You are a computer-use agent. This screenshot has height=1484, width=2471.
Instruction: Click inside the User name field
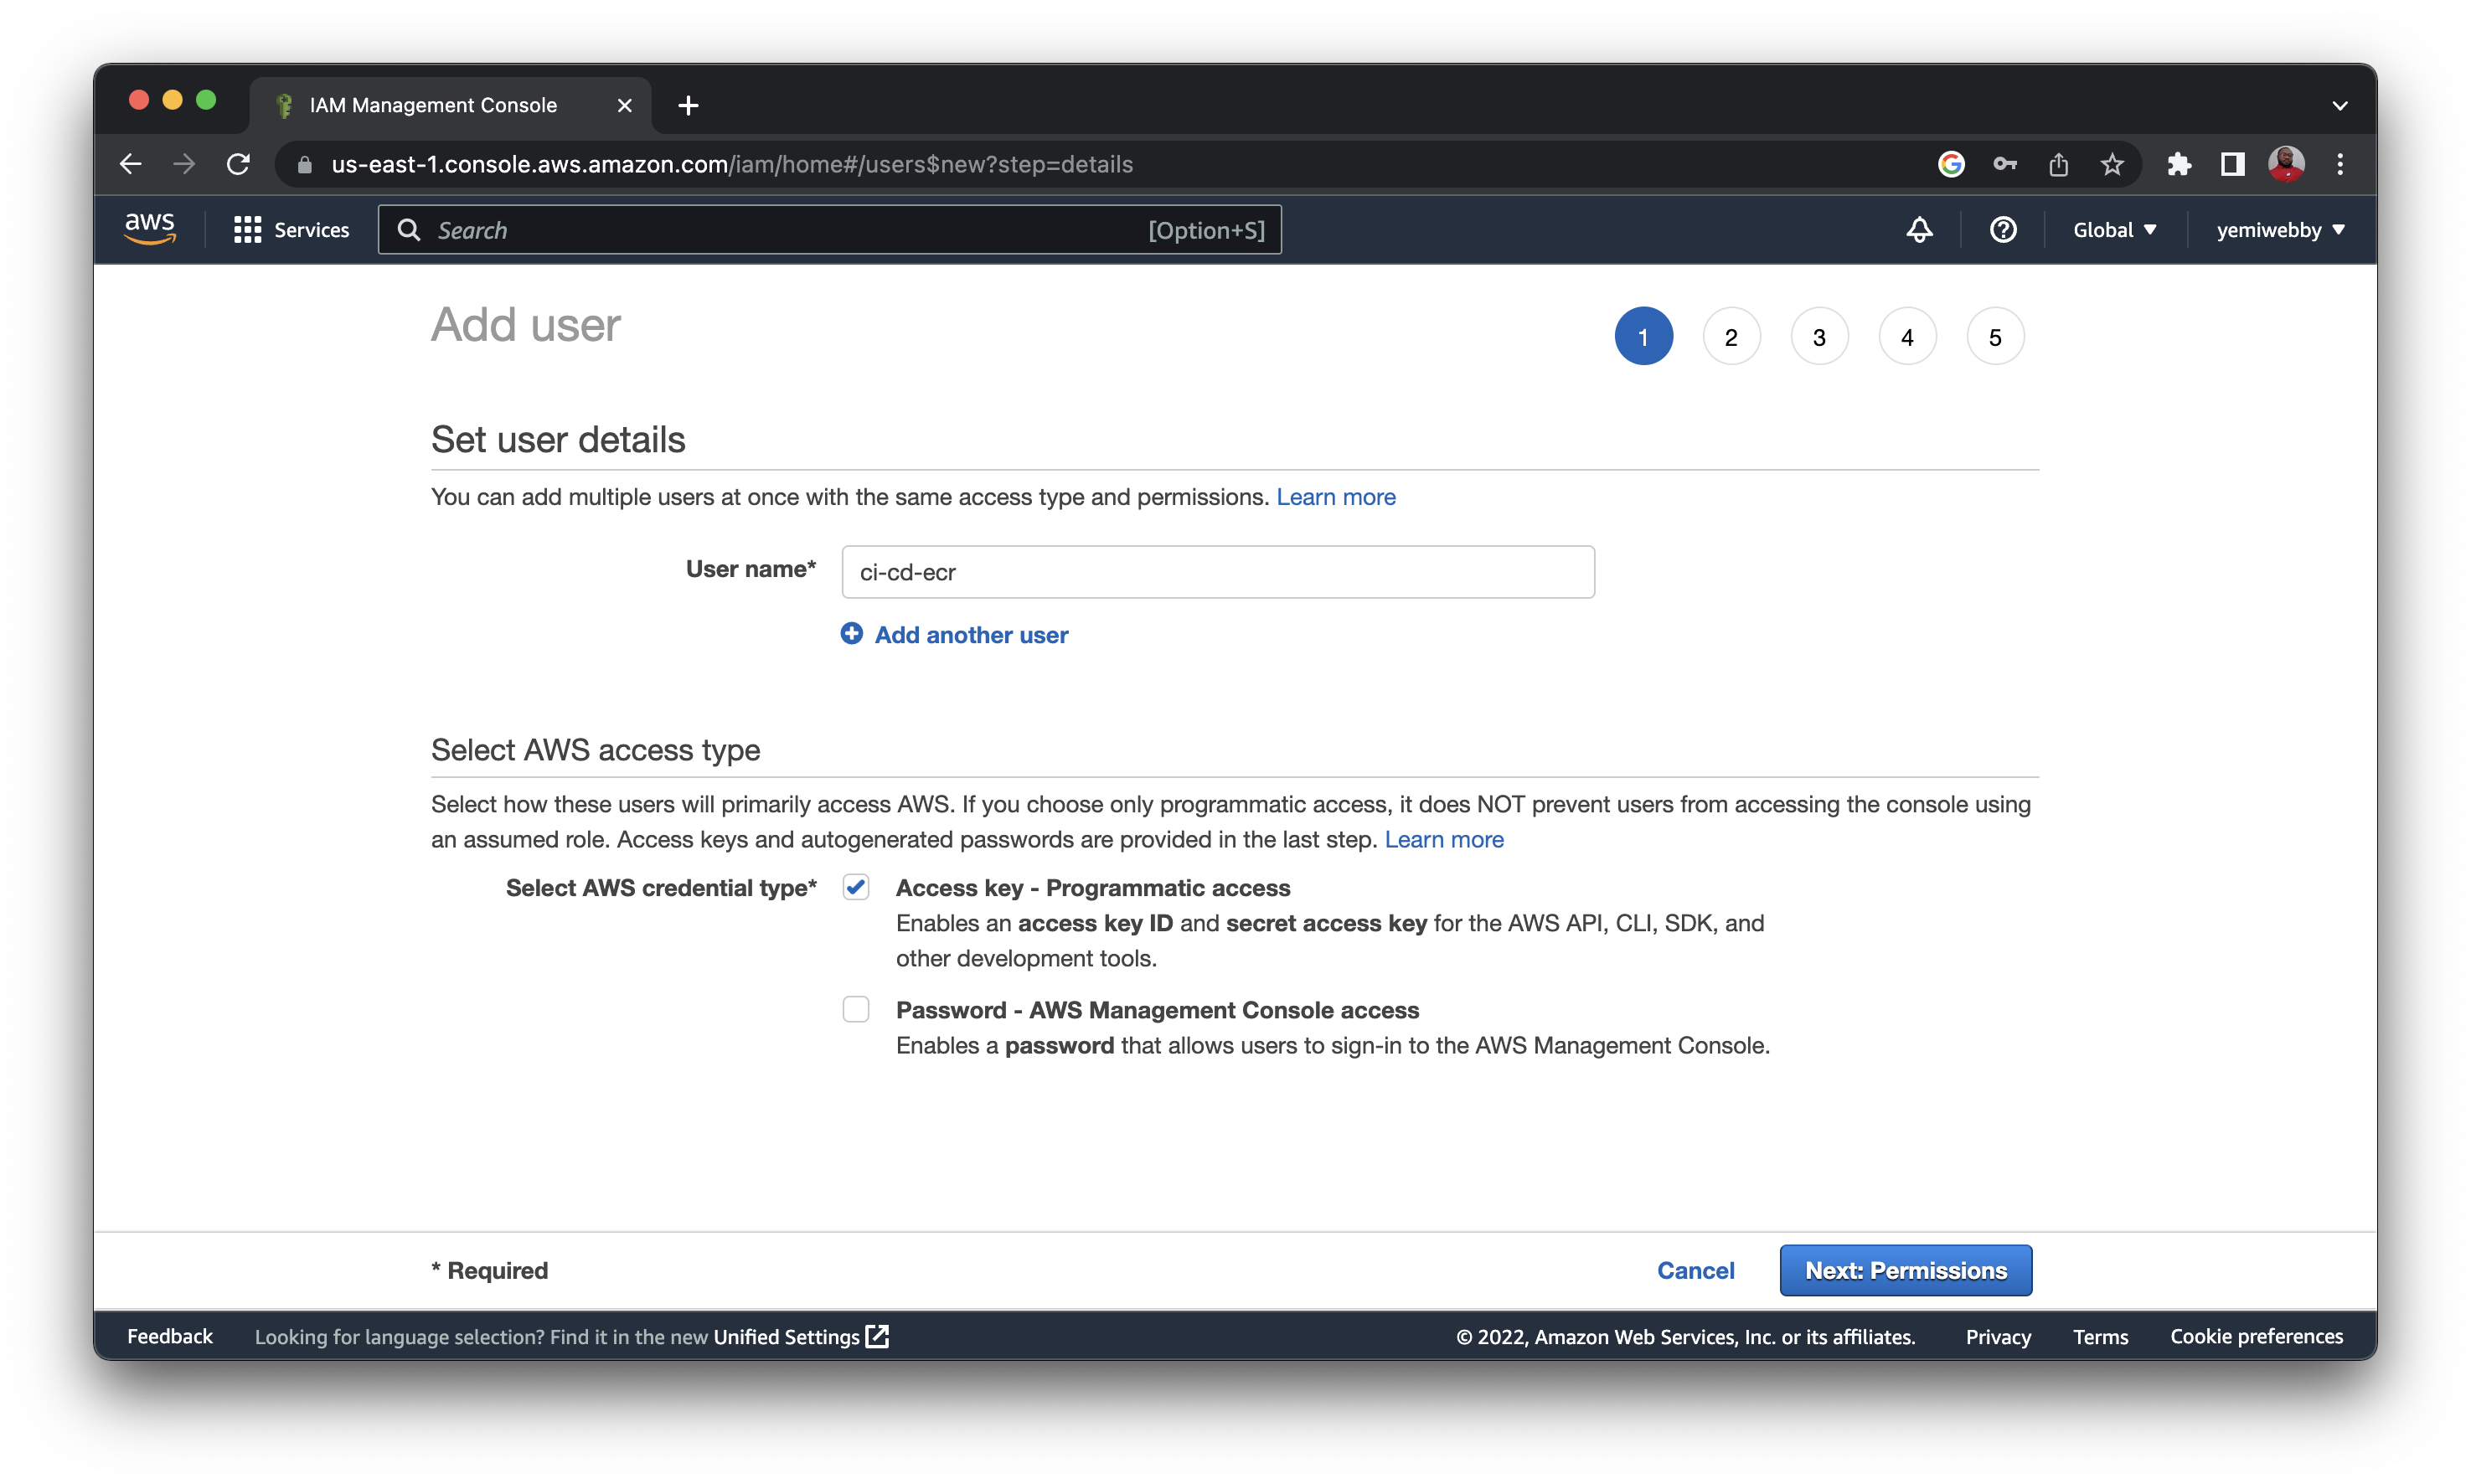coord(1217,572)
